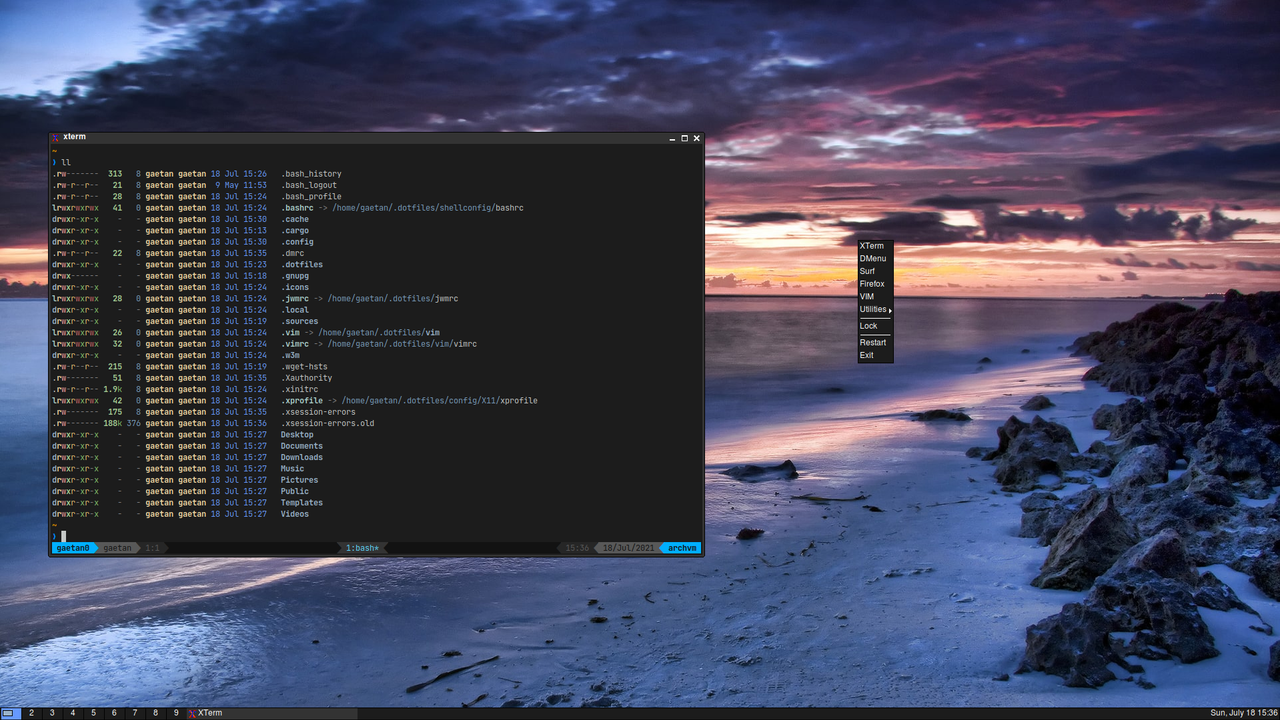Click the Music directory name

292,469
